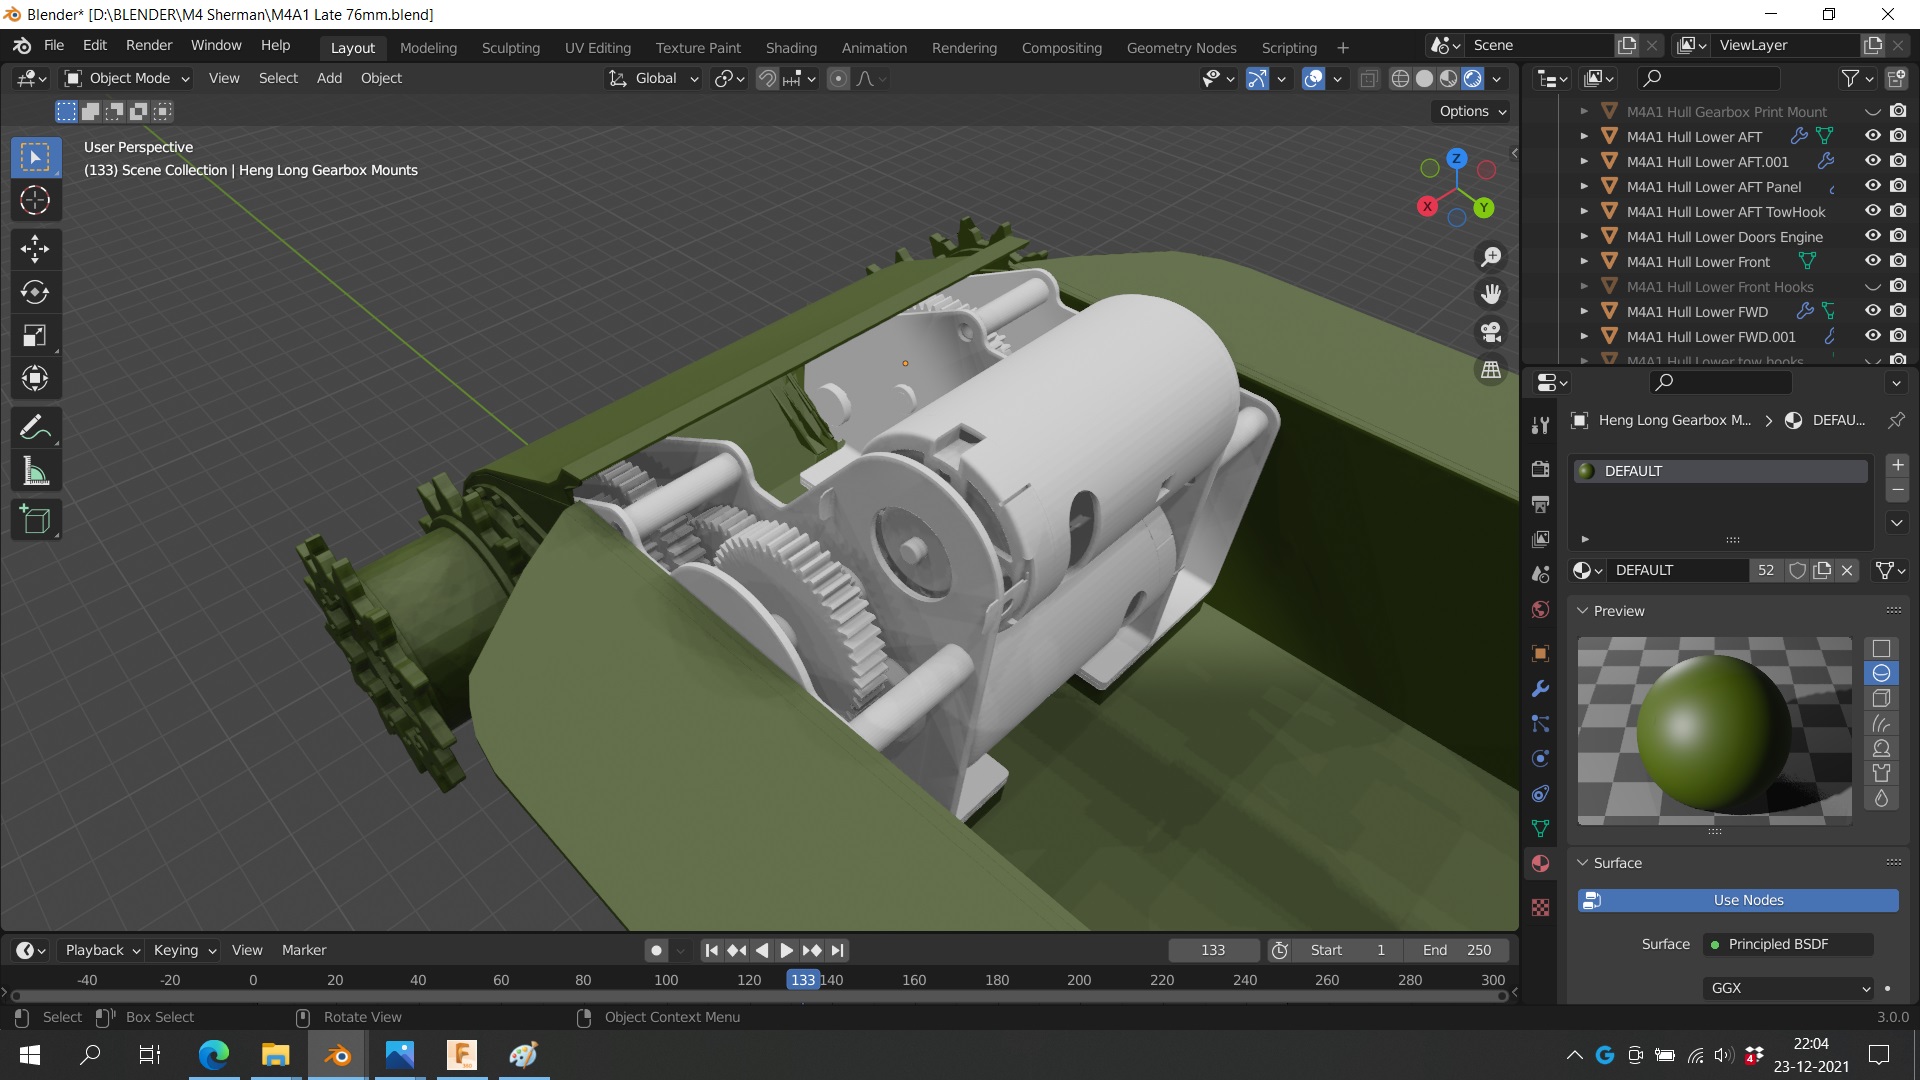This screenshot has width=1920, height=1080.
Task: Open the Render menu
Action: tap(149, 45)
